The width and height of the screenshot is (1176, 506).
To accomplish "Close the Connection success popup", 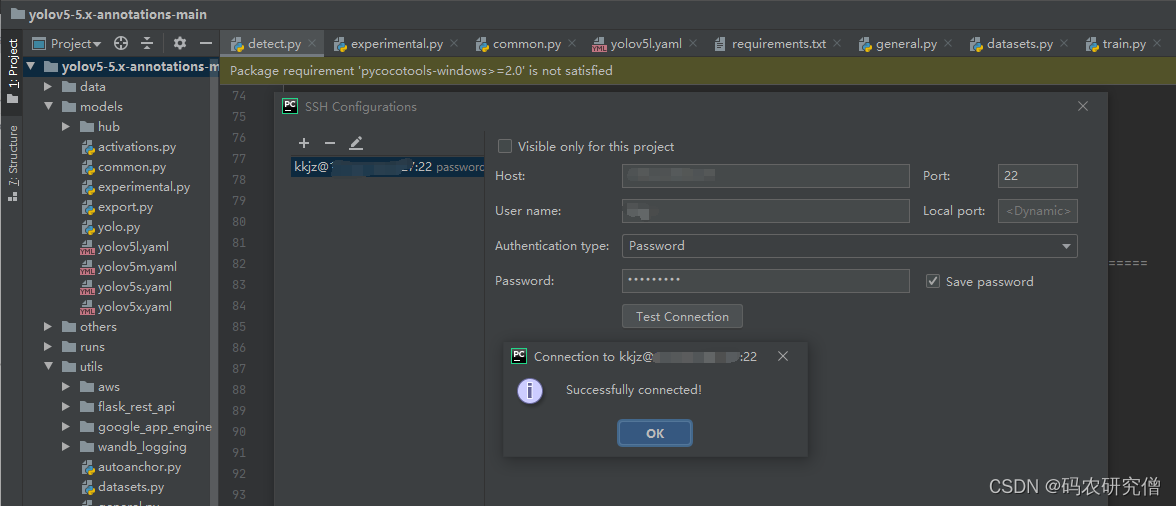I will 783,356.
